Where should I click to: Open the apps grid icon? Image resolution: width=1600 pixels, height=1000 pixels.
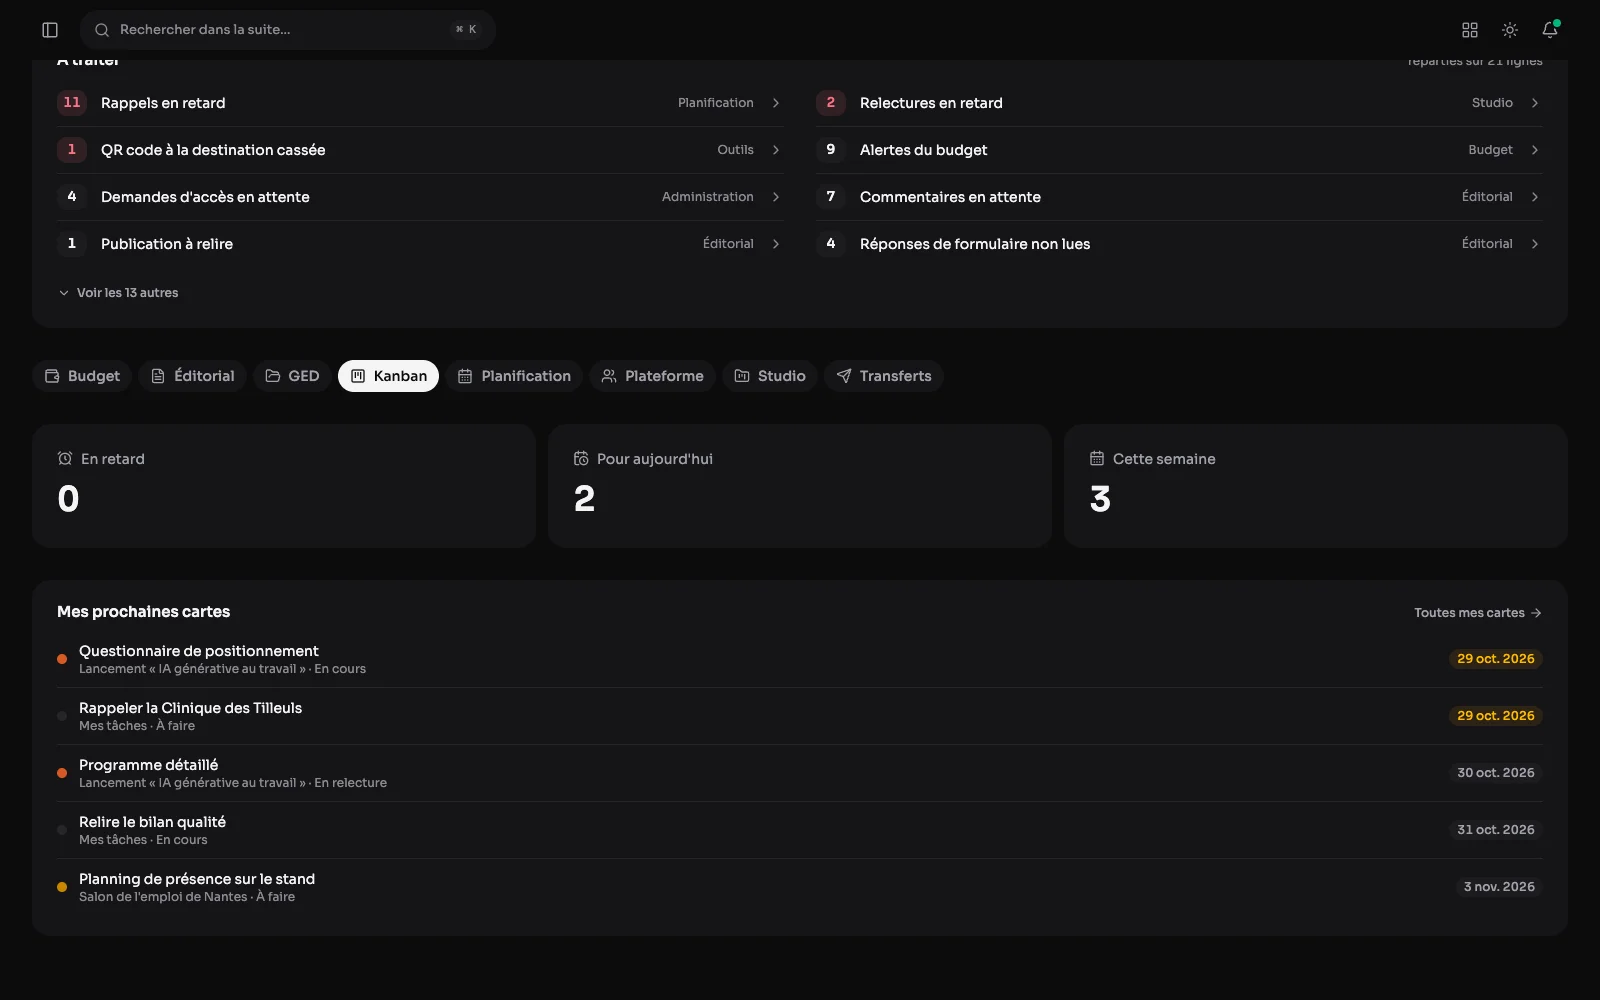(1470, 30)
